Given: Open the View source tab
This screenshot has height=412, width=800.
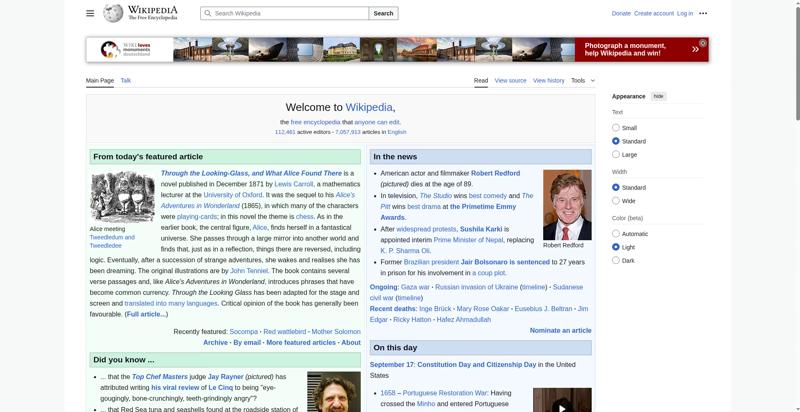Looking at the screenshot, I should point(510,81).
